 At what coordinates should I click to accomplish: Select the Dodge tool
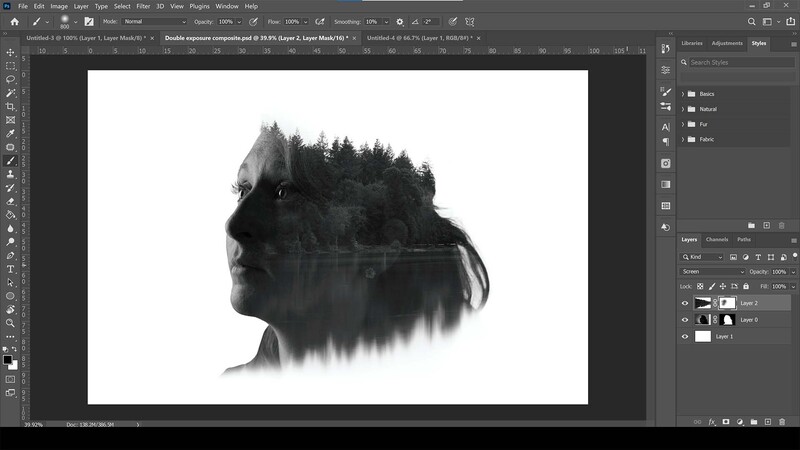click(10, 242)
